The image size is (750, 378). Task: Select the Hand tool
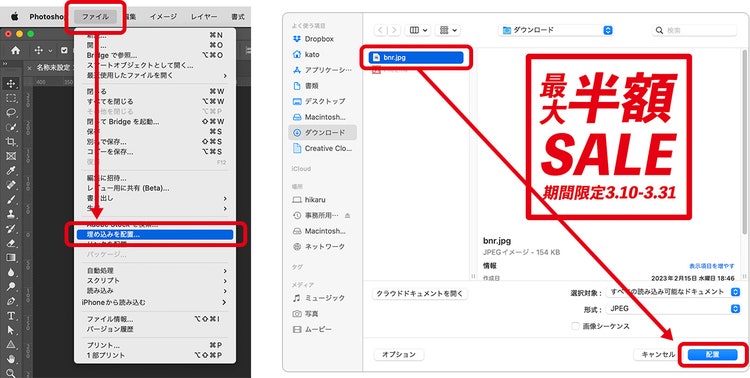pyautogui.click(x=11, y=359)
